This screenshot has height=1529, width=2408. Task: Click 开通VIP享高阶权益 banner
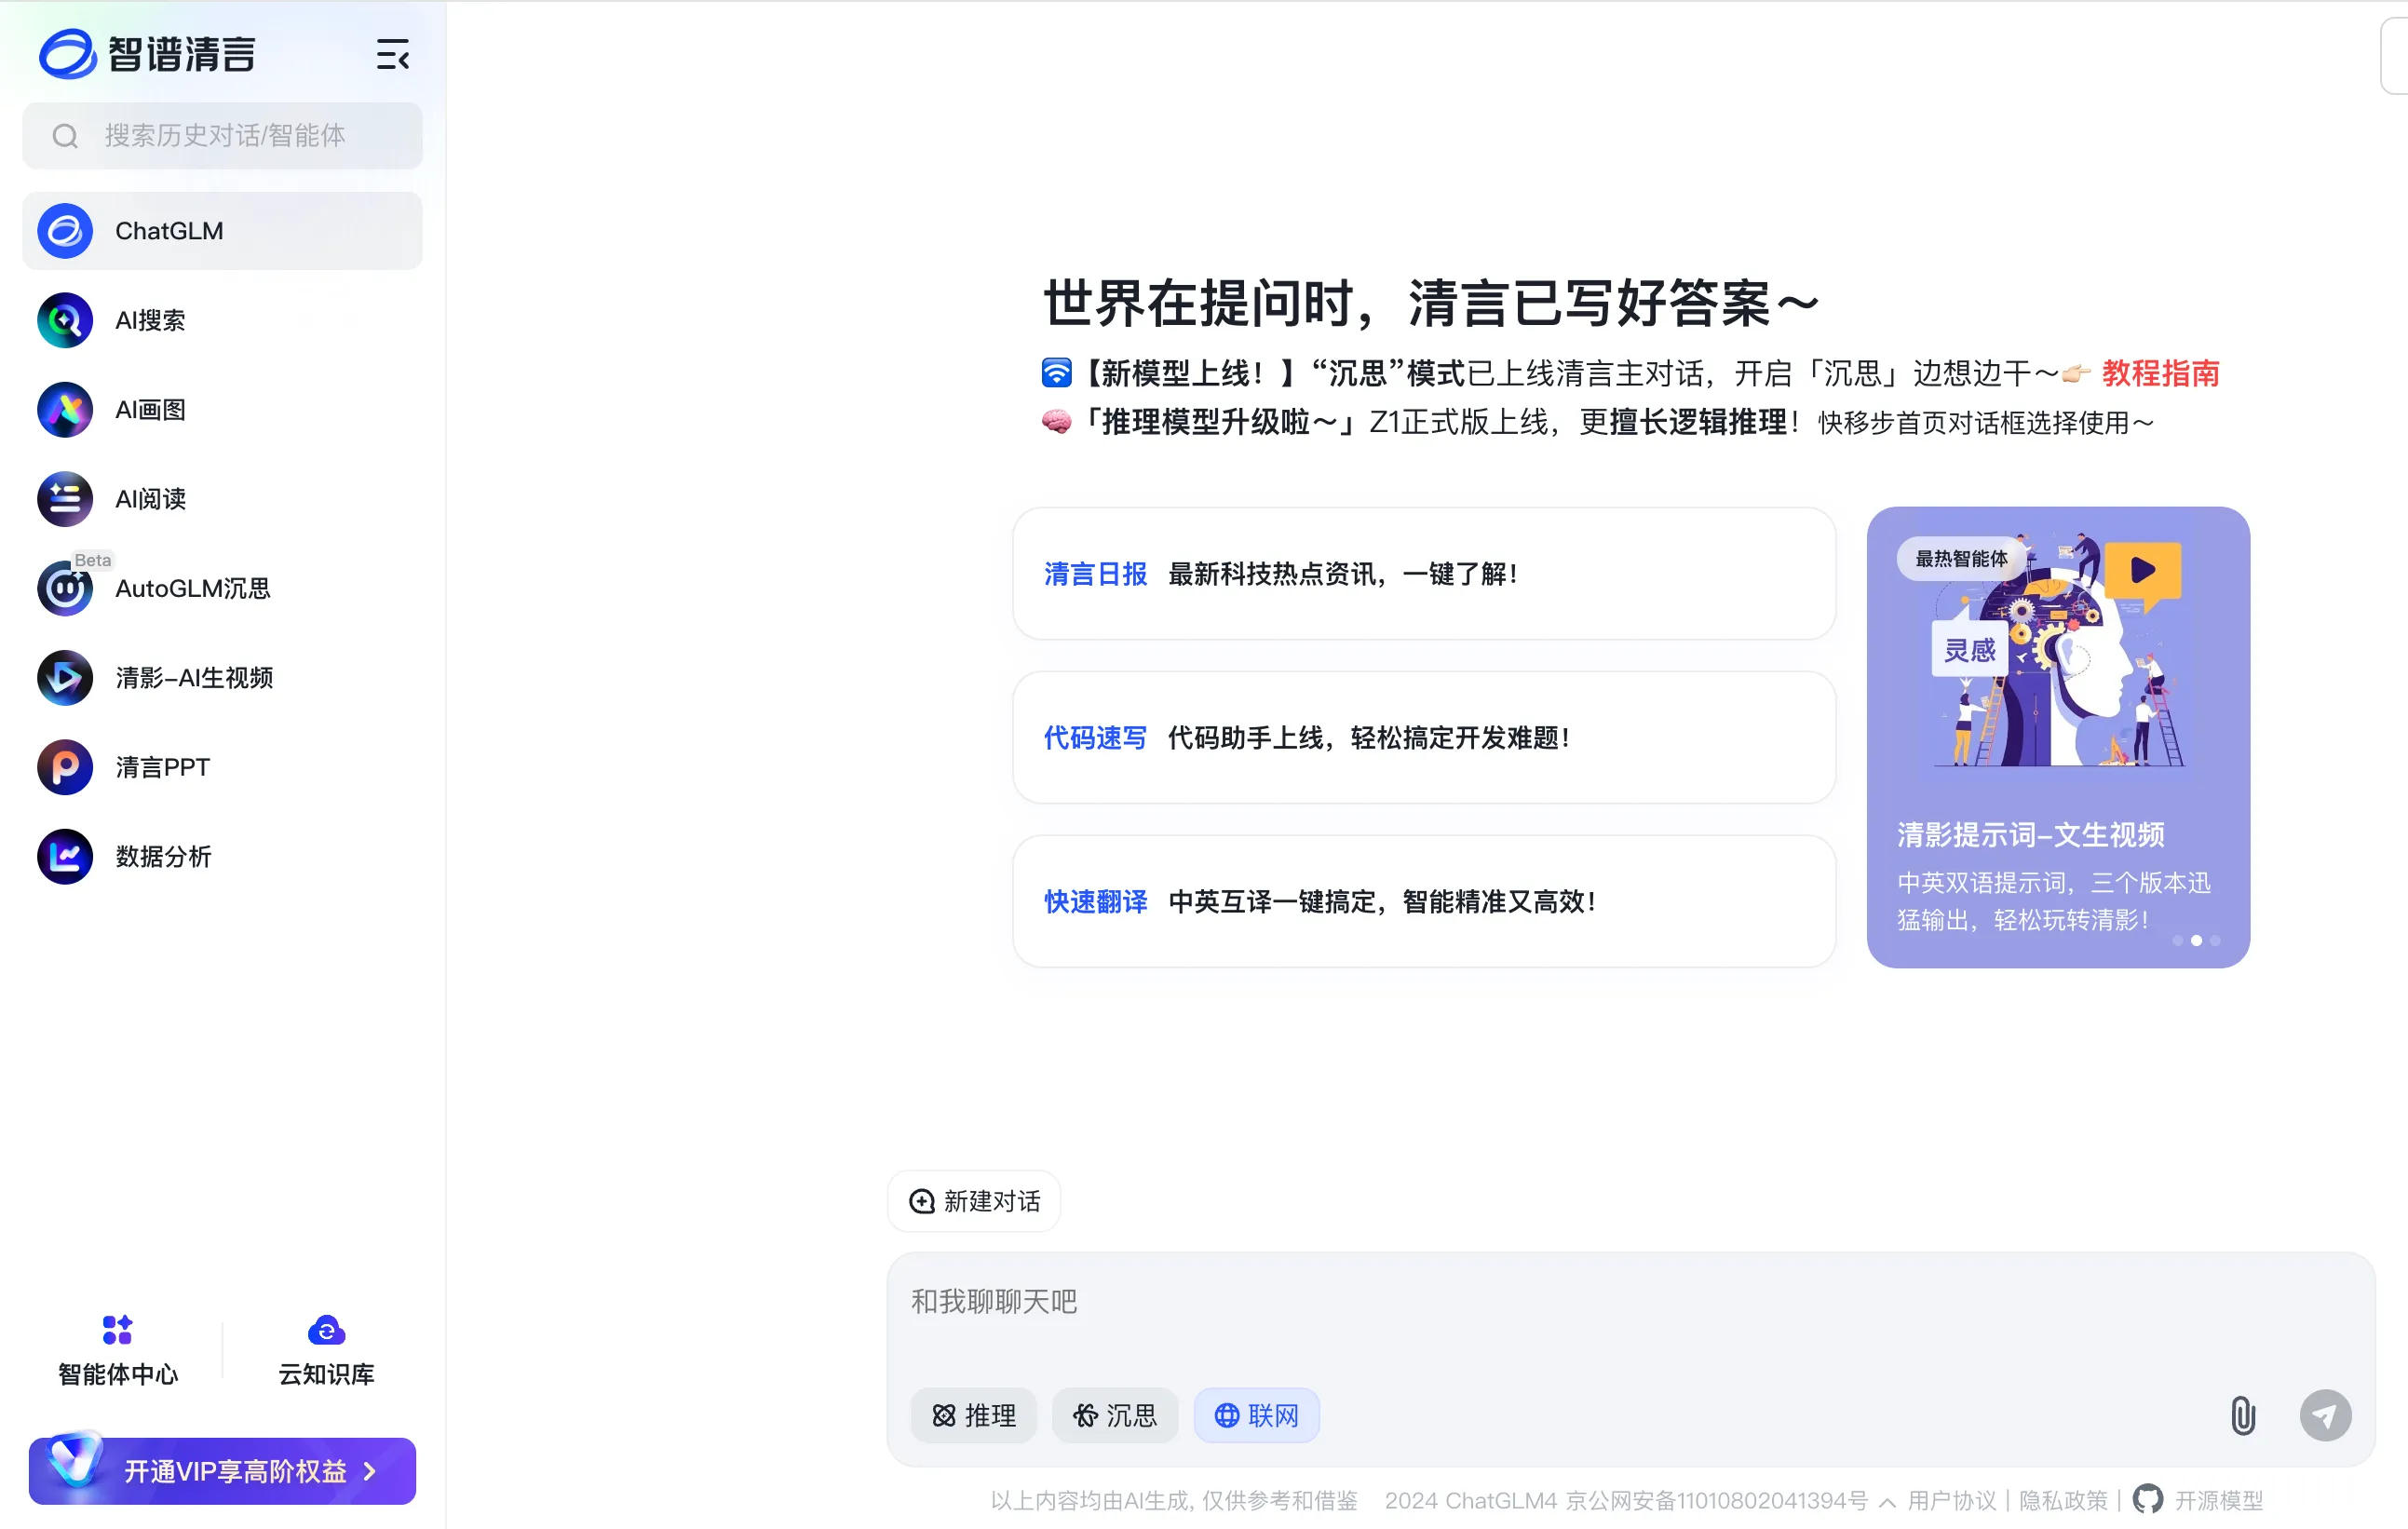point(222,1471)
